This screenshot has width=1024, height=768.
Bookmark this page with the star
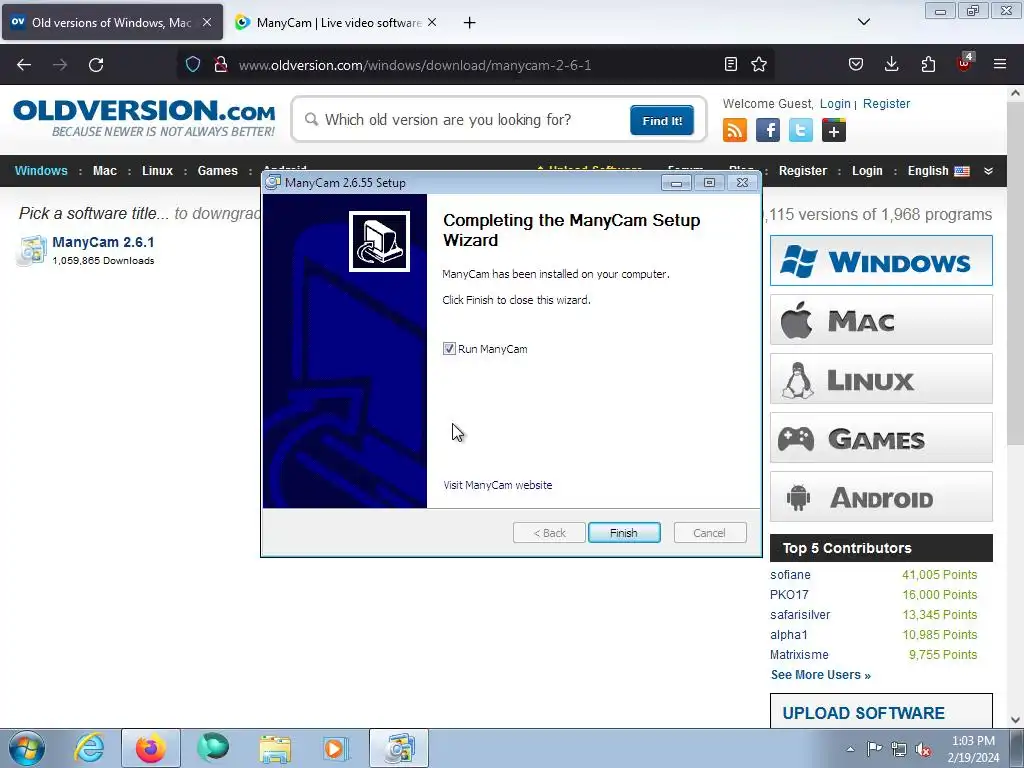[759, 64]
